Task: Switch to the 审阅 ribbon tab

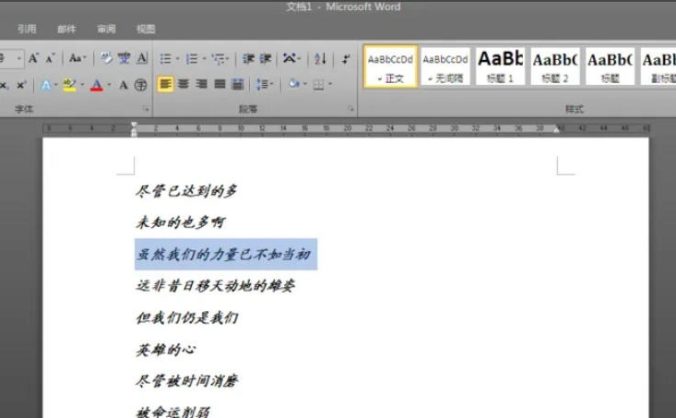Action: 106,29
